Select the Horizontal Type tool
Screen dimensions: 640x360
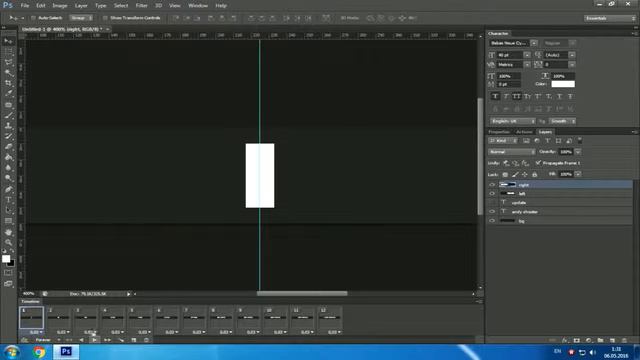pyautogui.click(x=8, y=200)
